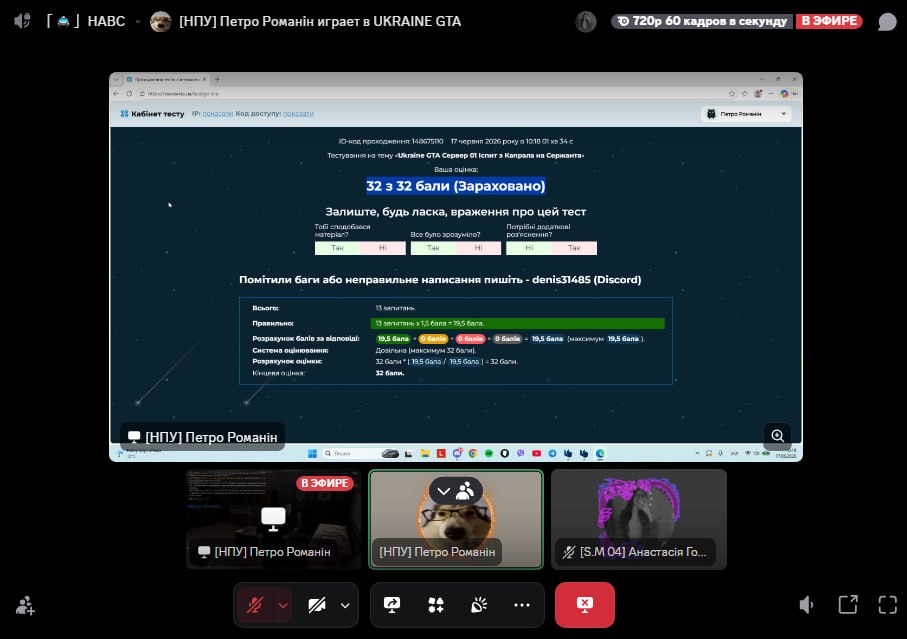Screen dimensions: 907x639
Task: Click the bookmark star icon in browser toolbar
Action: click(732, 94)
